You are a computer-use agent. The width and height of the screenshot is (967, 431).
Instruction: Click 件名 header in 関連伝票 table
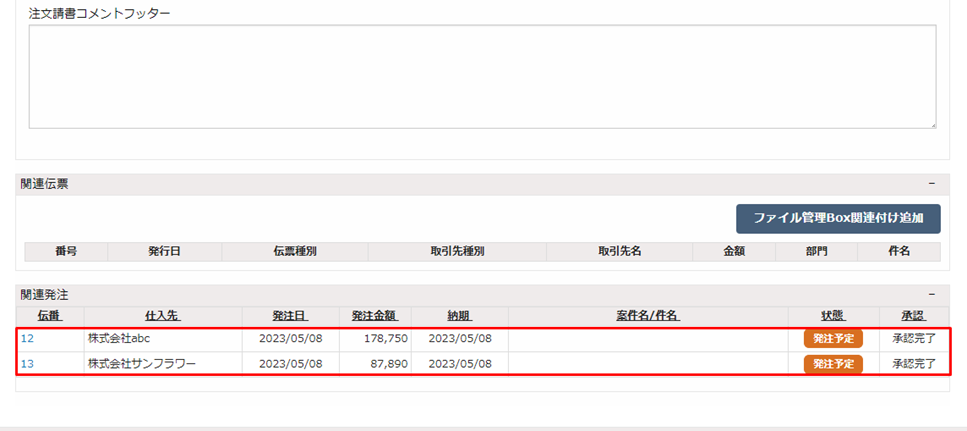click(x=899, y=252)
